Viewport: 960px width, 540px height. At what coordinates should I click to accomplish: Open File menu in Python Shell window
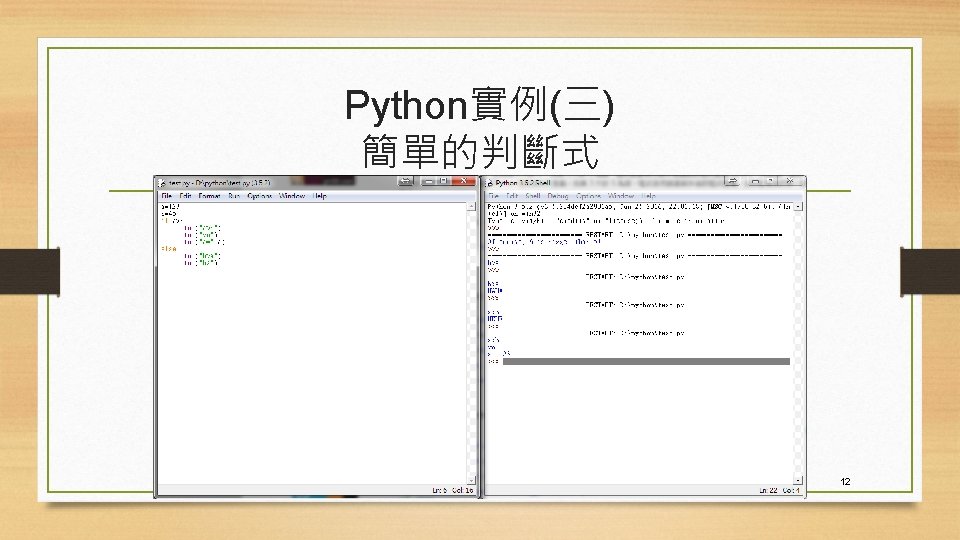coord(493,196)
